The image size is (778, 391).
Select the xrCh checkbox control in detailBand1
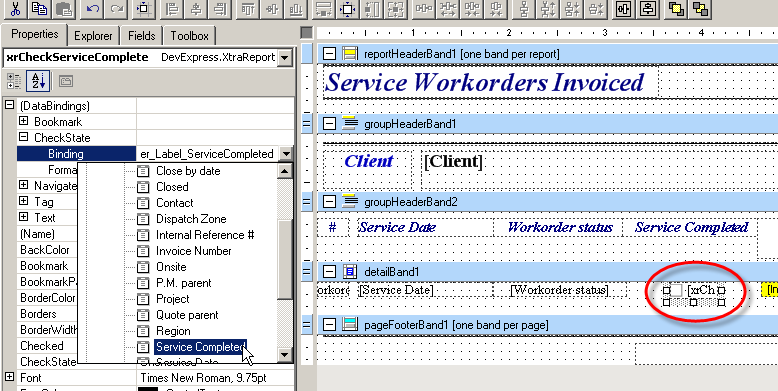coord(694,291)
